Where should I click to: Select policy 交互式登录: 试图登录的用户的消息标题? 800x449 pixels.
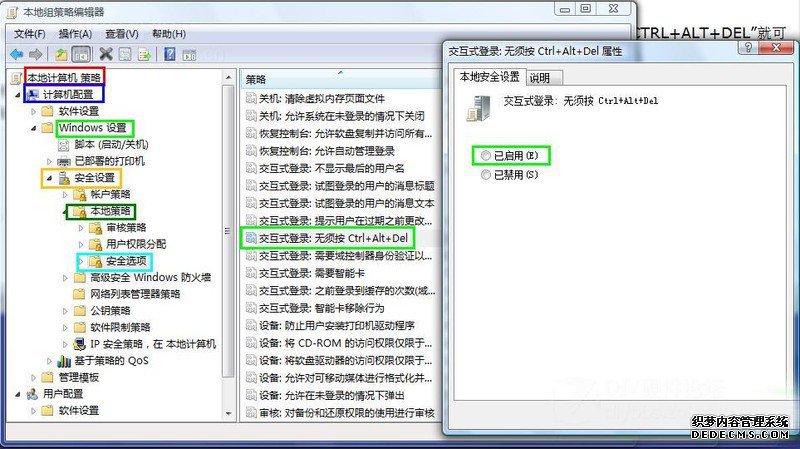pyautogui.click(x=346, y=186)
